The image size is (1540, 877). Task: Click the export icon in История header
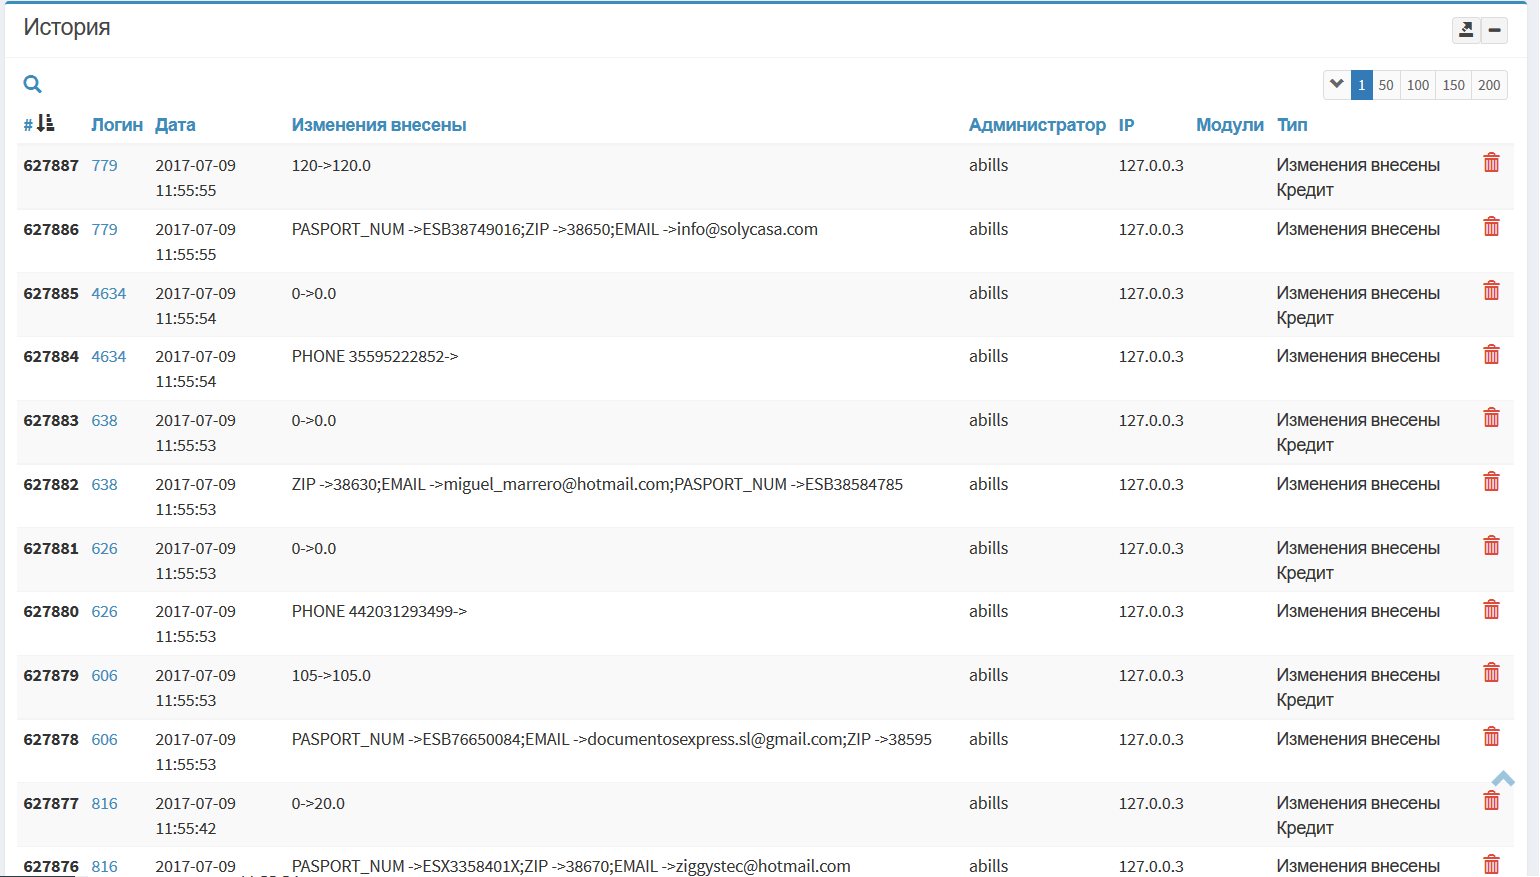pyautogui.click(x=1465, y=30)
